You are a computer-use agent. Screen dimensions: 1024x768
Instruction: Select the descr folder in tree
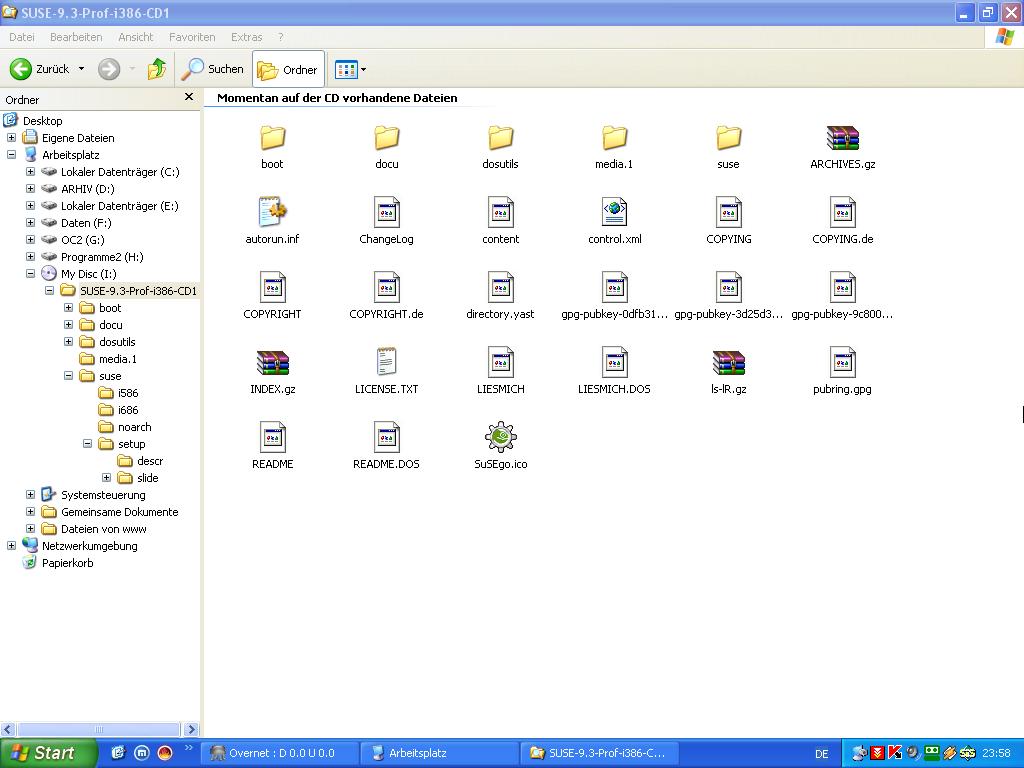[x=150, y=460]
